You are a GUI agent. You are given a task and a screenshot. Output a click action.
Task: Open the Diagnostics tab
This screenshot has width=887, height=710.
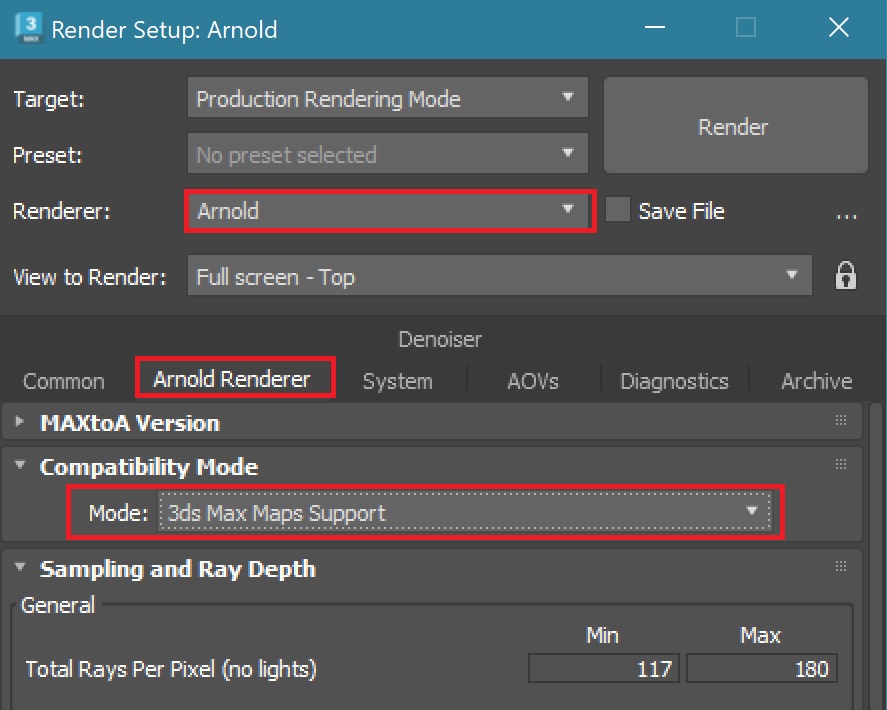pos(674,381)
